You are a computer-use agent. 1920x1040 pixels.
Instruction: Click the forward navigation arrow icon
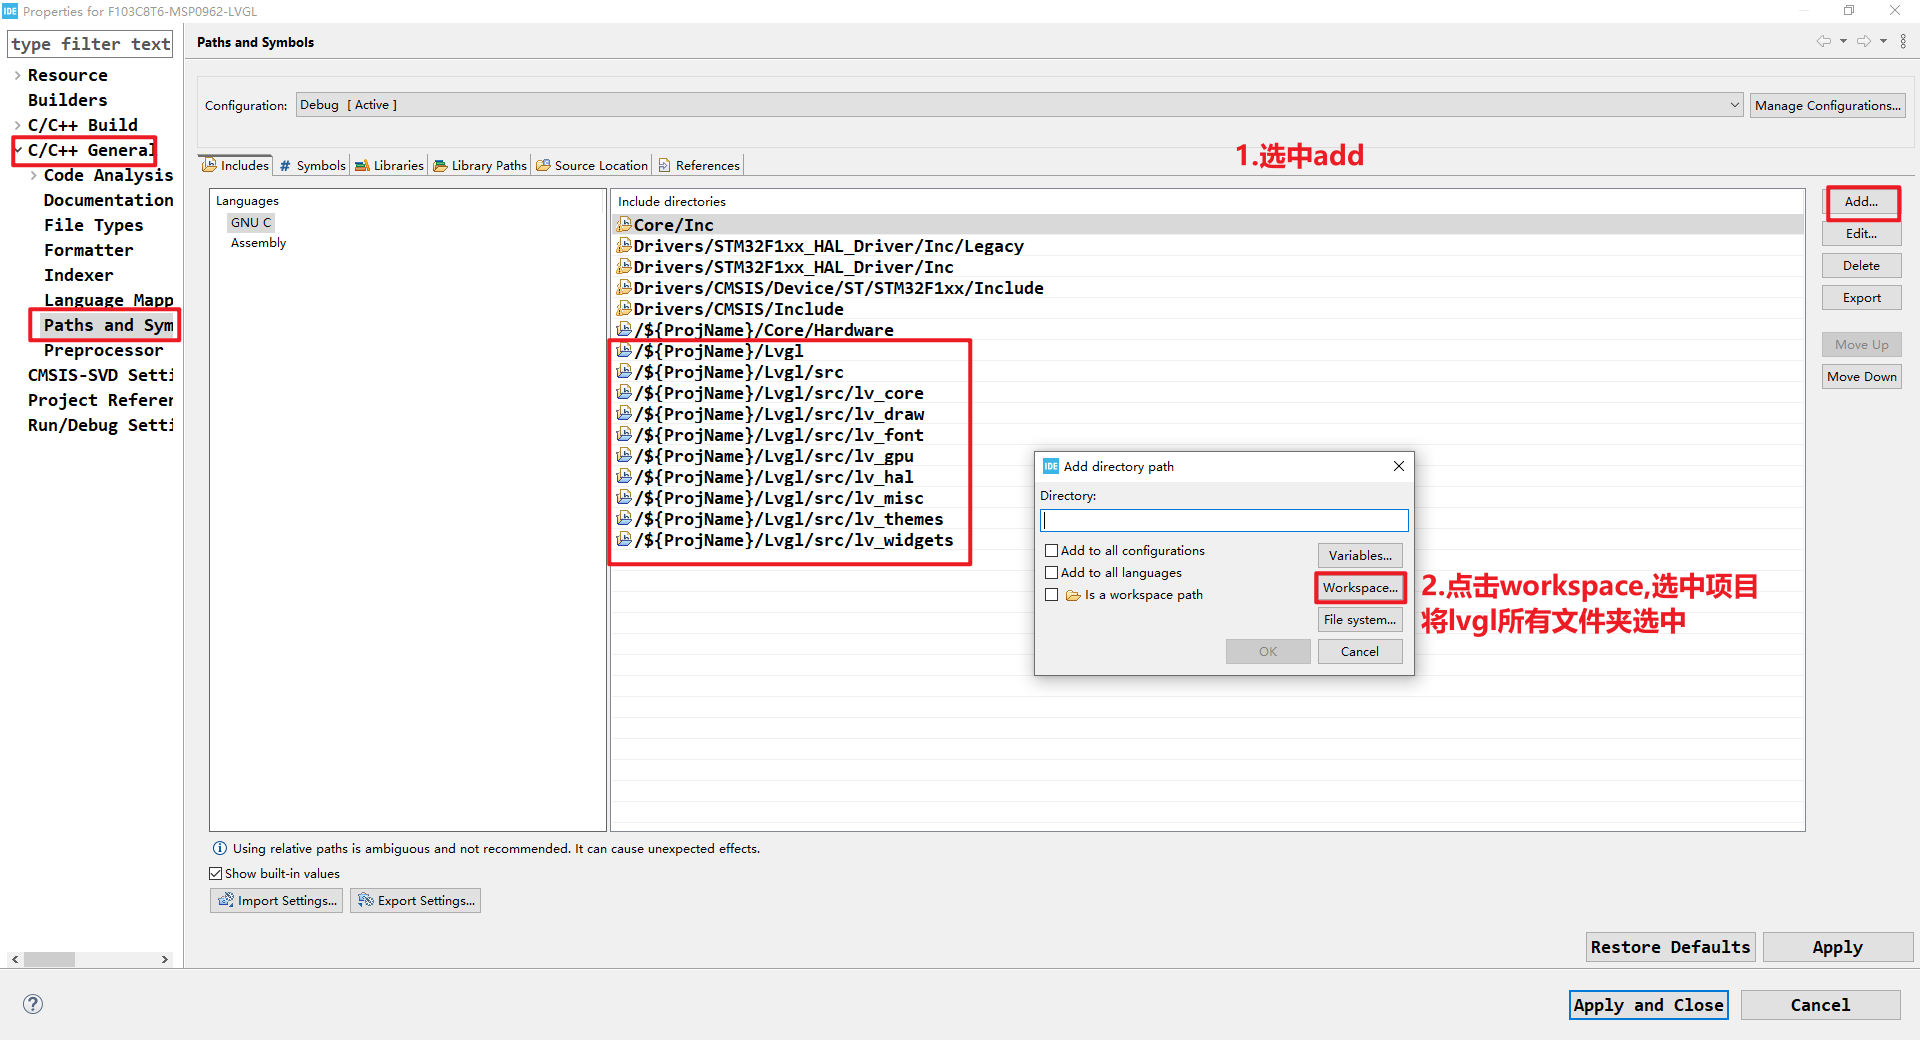click(1864, 41)
